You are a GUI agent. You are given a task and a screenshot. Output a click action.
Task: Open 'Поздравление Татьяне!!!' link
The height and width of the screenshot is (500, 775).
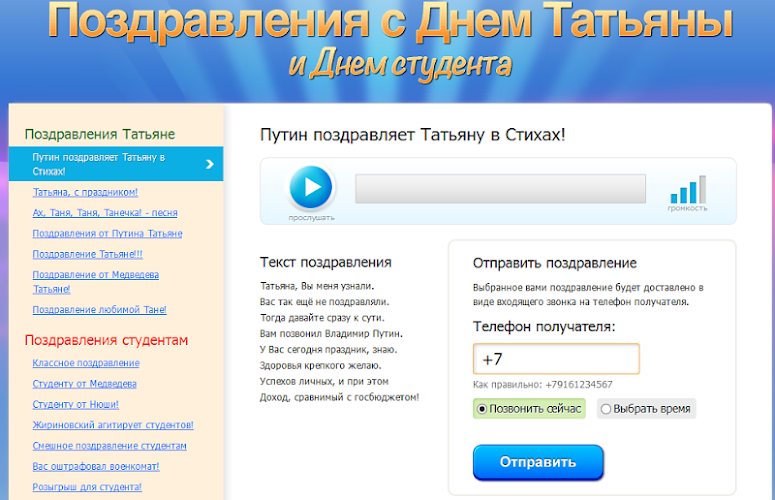pos(87,254)
